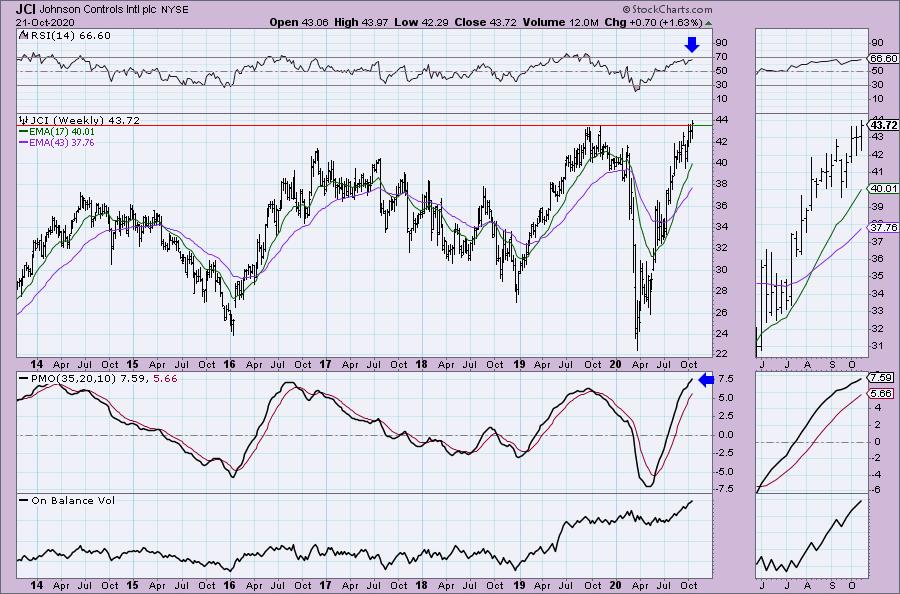Click the EMA(17) 40.01 legend text
The width and height of the screenshot is (900, 594).
click(x=62, y=132)
